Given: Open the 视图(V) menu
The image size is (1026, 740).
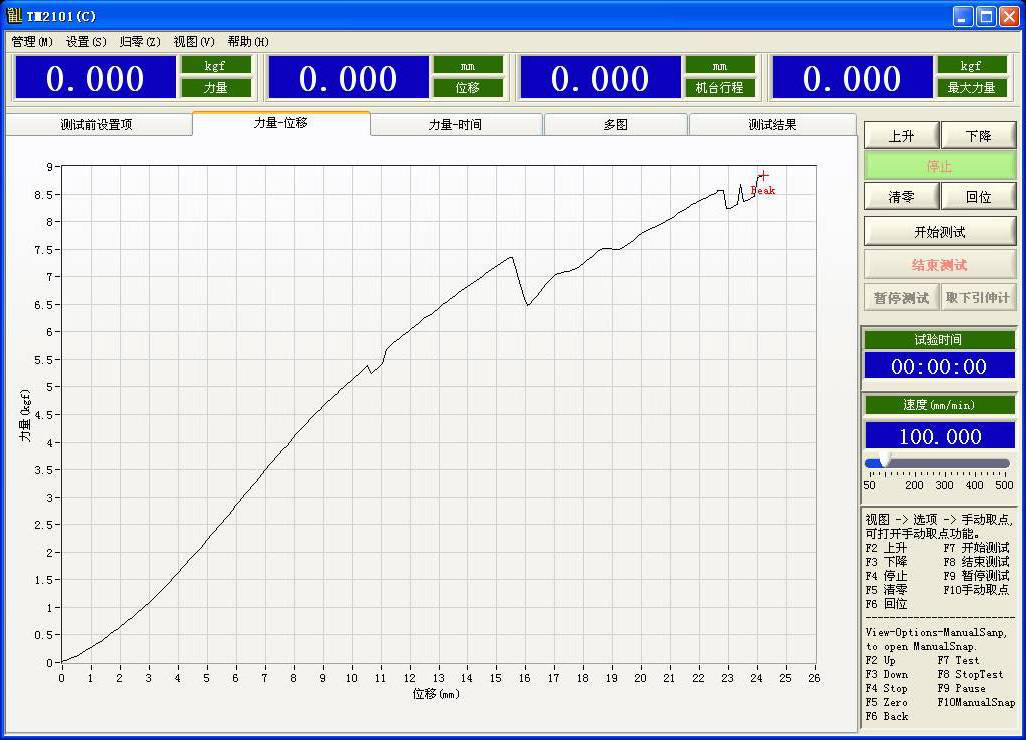Looking at the screenshot, I should (x=194, y=42).
